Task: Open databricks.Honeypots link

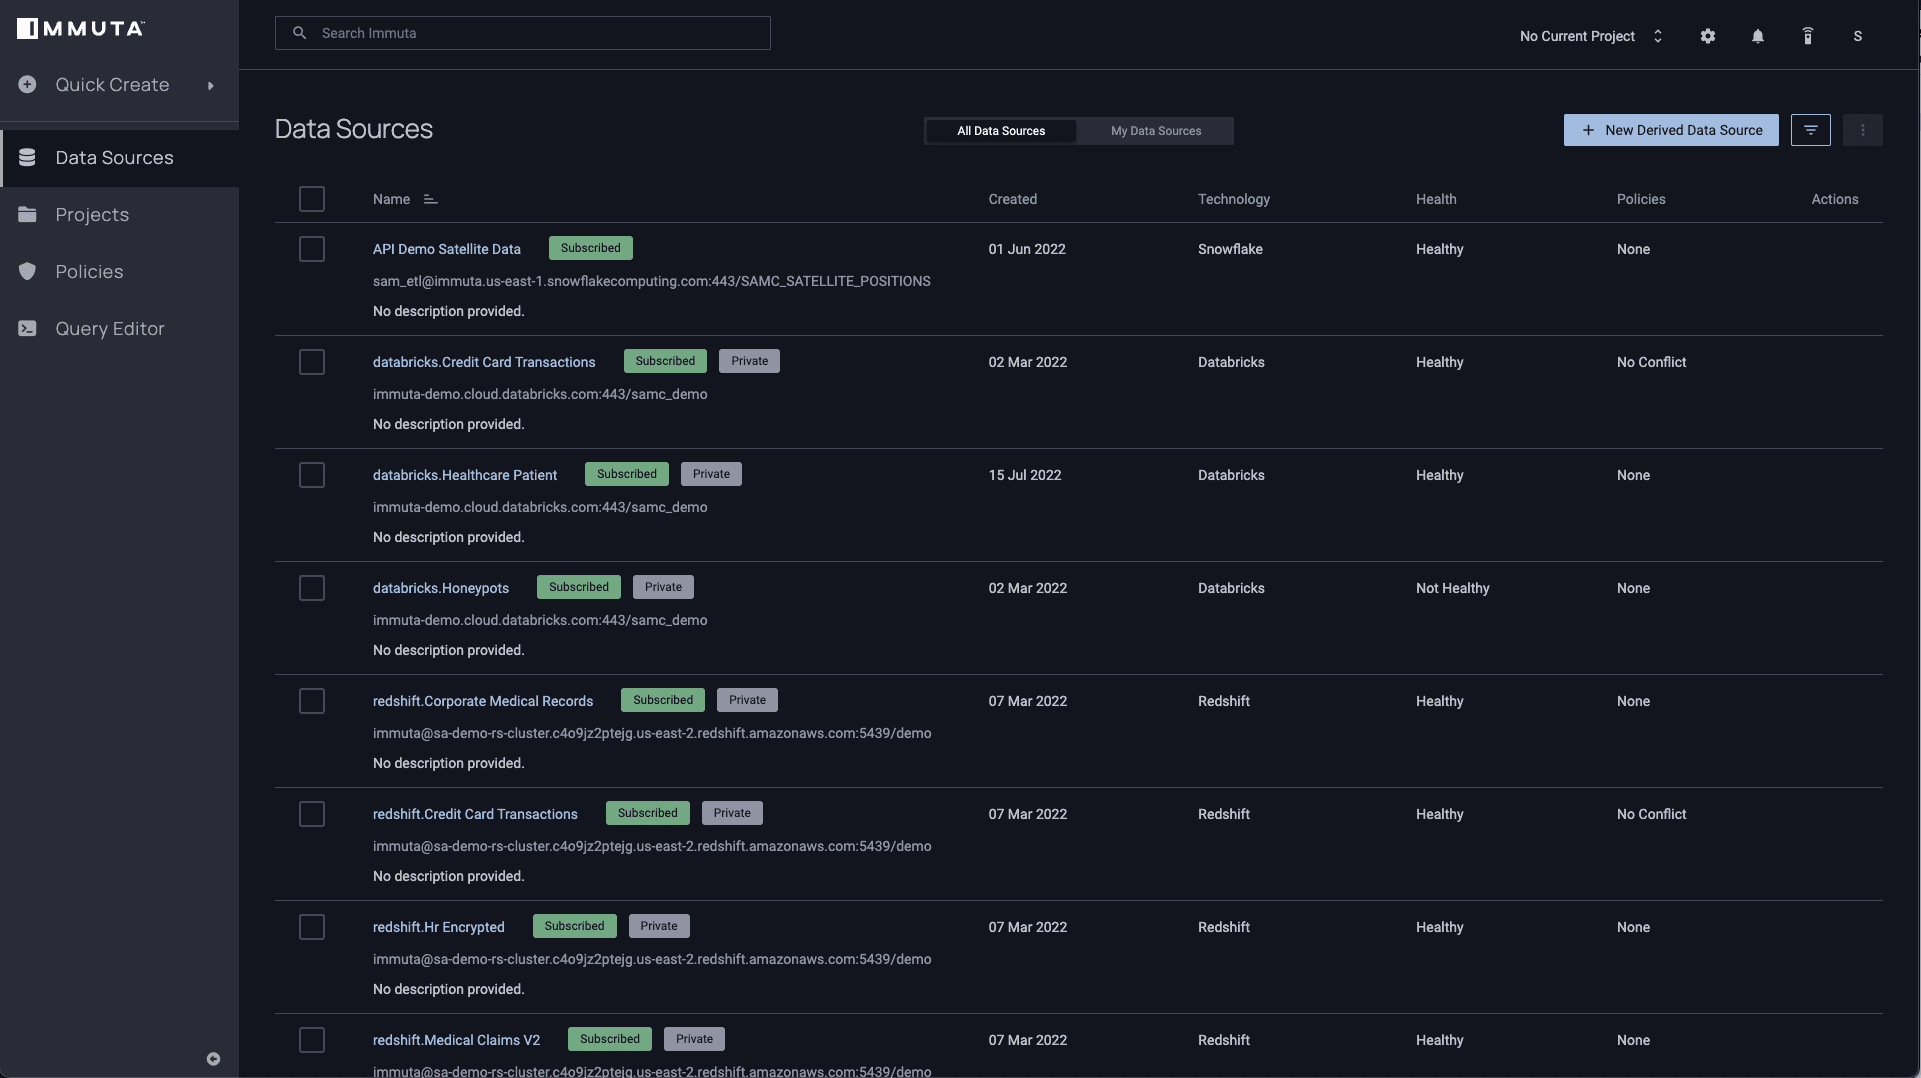Action: pos(441,588)
